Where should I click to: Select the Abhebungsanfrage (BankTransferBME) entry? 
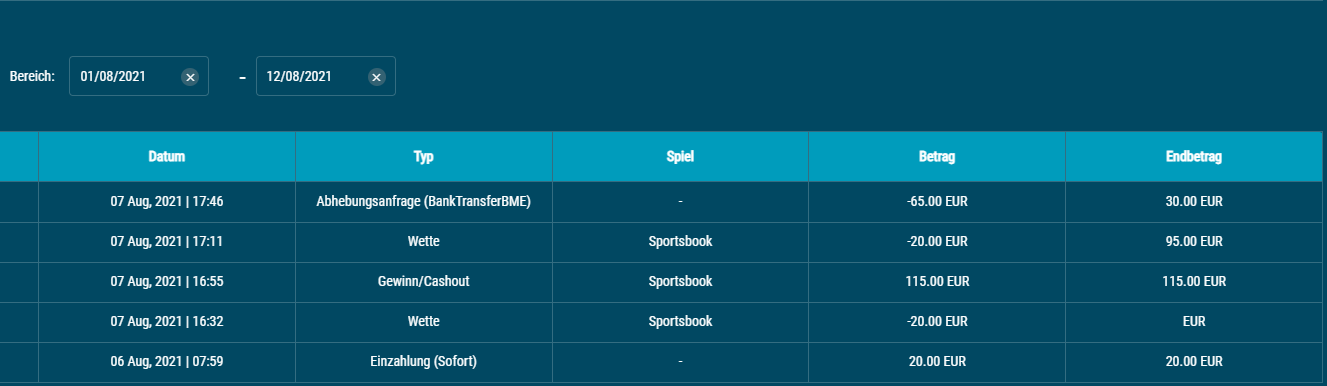coord(424,202)
